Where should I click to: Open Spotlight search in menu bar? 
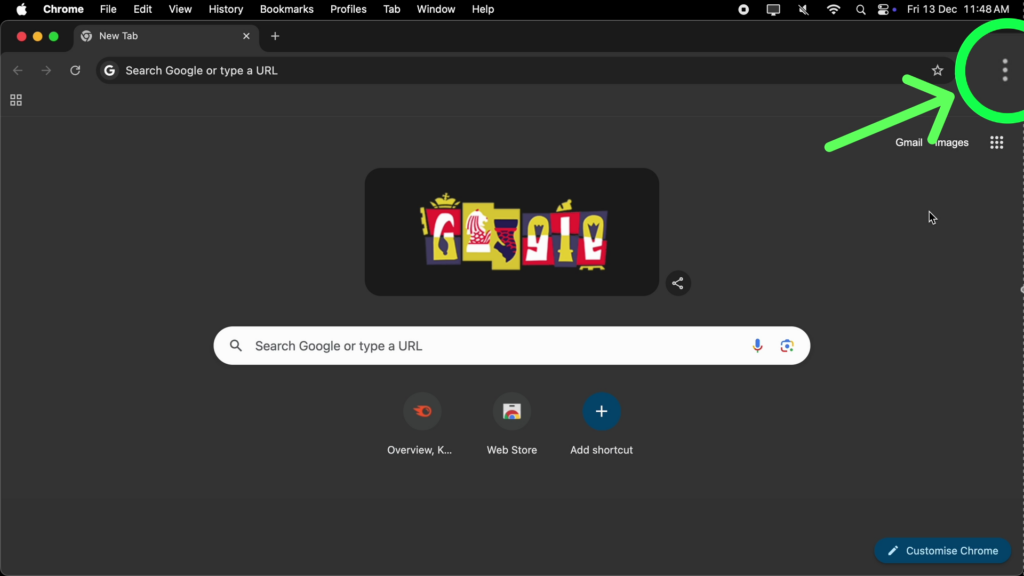860,10
